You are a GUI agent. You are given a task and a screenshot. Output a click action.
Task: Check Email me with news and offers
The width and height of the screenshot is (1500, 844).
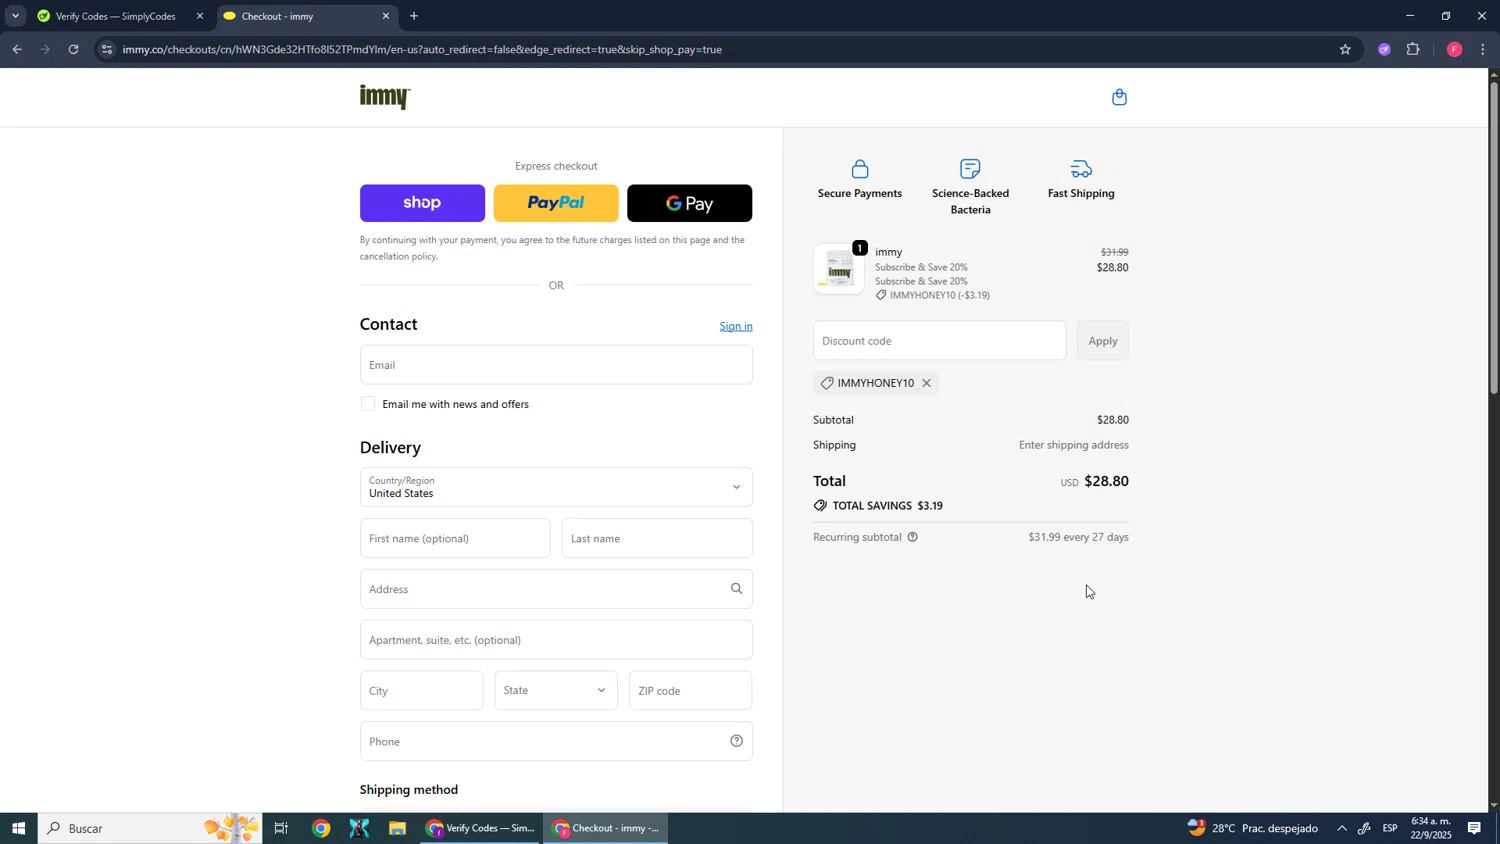368,404
